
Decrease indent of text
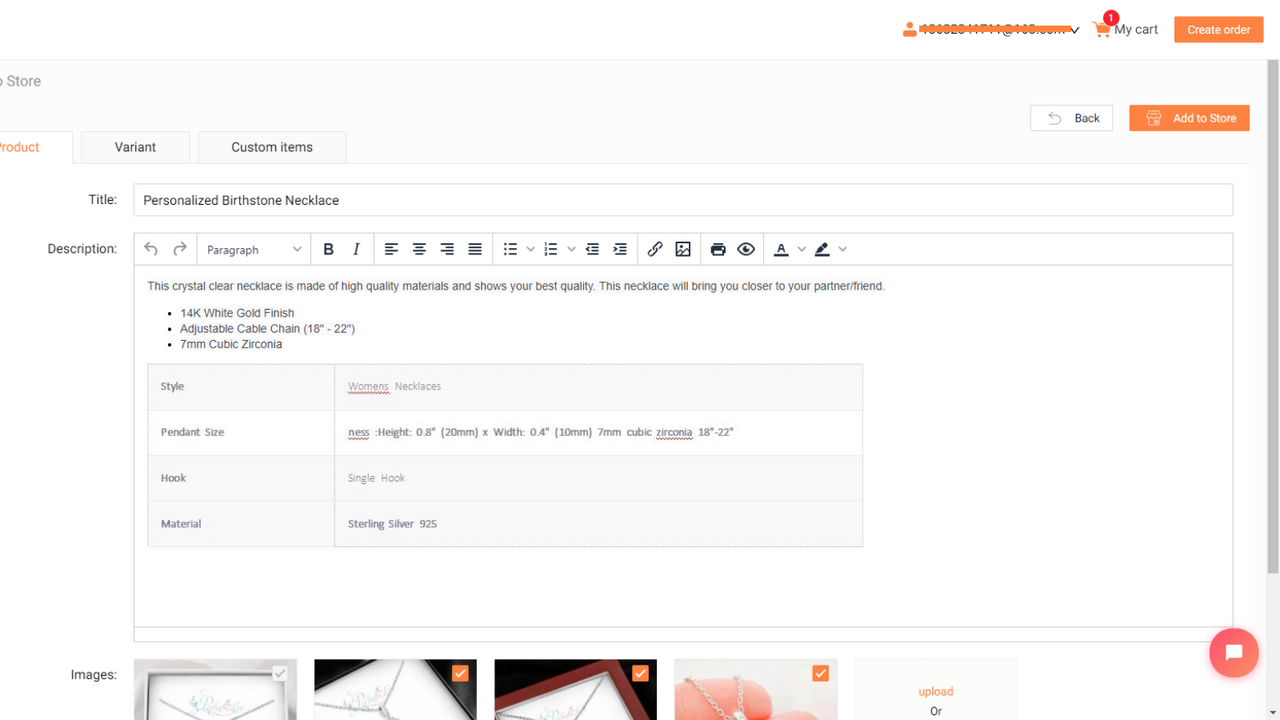(x=592, y=249)
